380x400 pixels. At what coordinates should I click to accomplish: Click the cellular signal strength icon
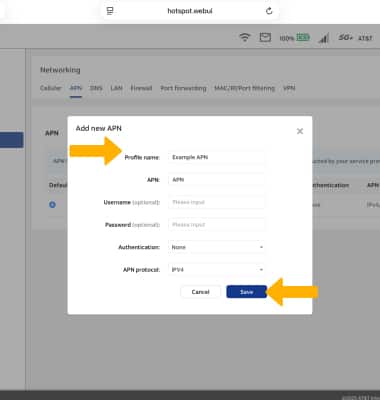click(x=323, y=38)
